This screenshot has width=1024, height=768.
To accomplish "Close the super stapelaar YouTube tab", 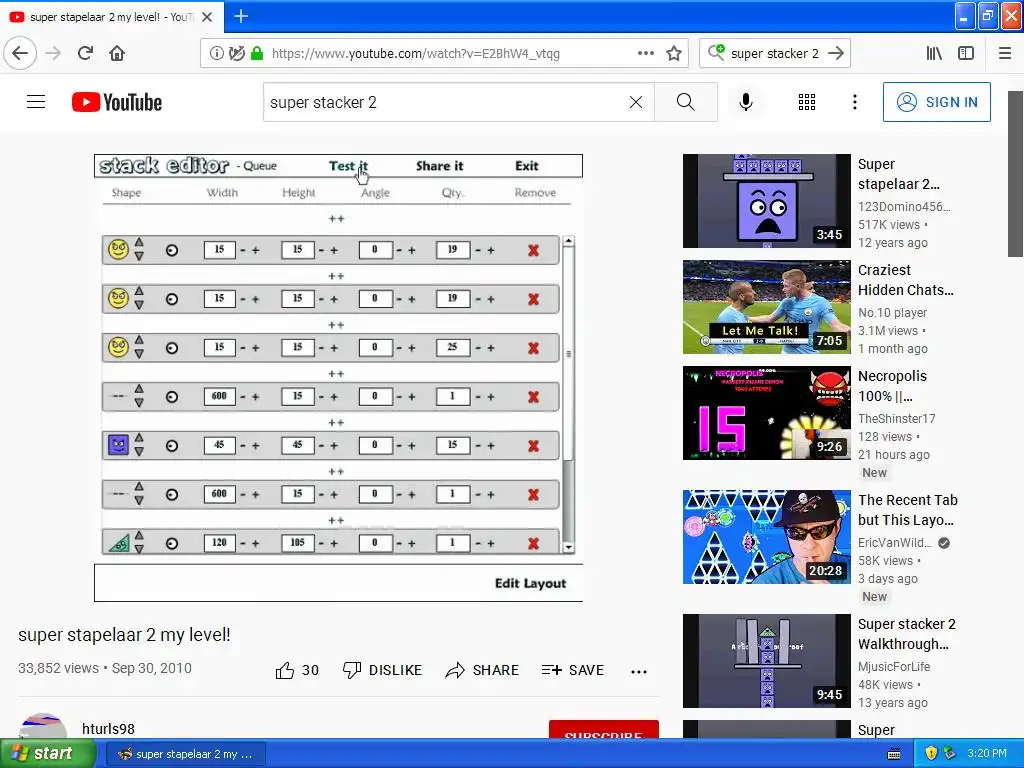I will pyautogui.click(x=207, y=17).
